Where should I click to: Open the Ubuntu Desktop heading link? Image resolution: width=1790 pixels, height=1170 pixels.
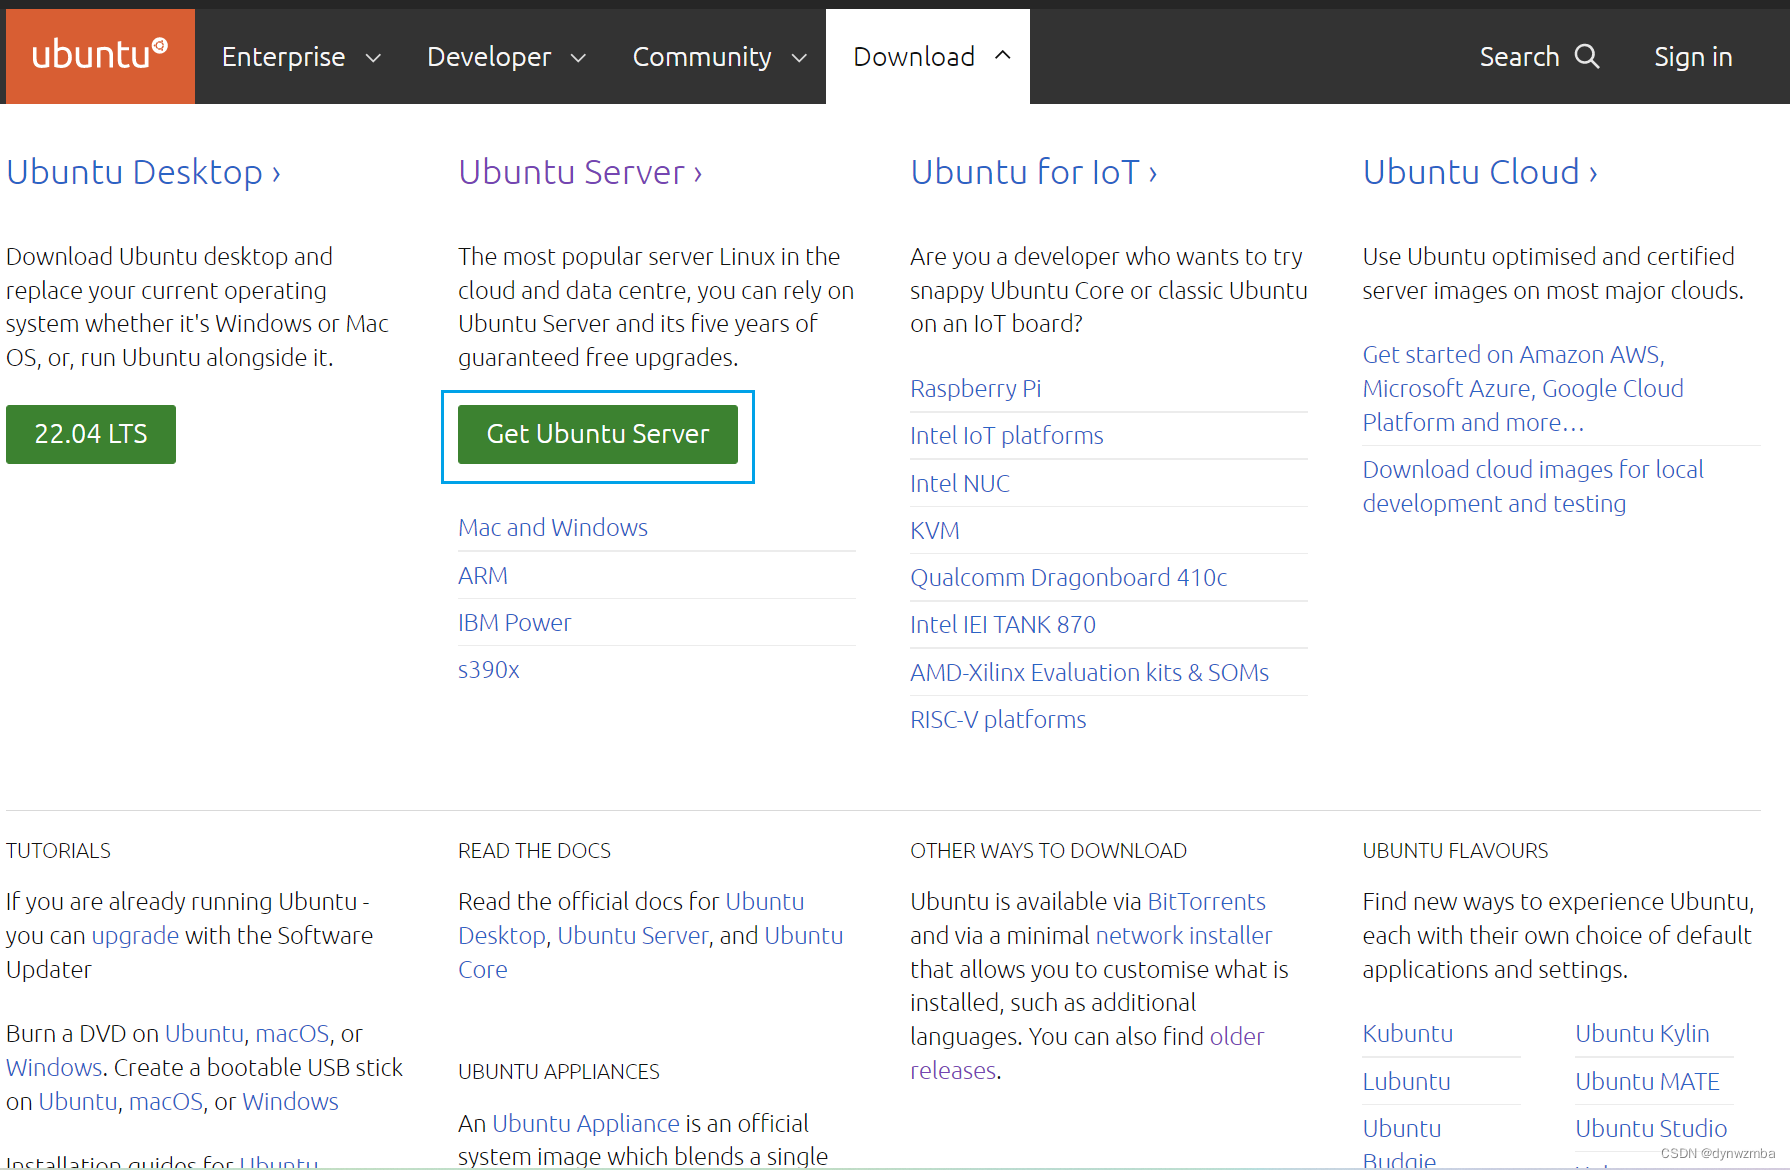click(143, 172)
